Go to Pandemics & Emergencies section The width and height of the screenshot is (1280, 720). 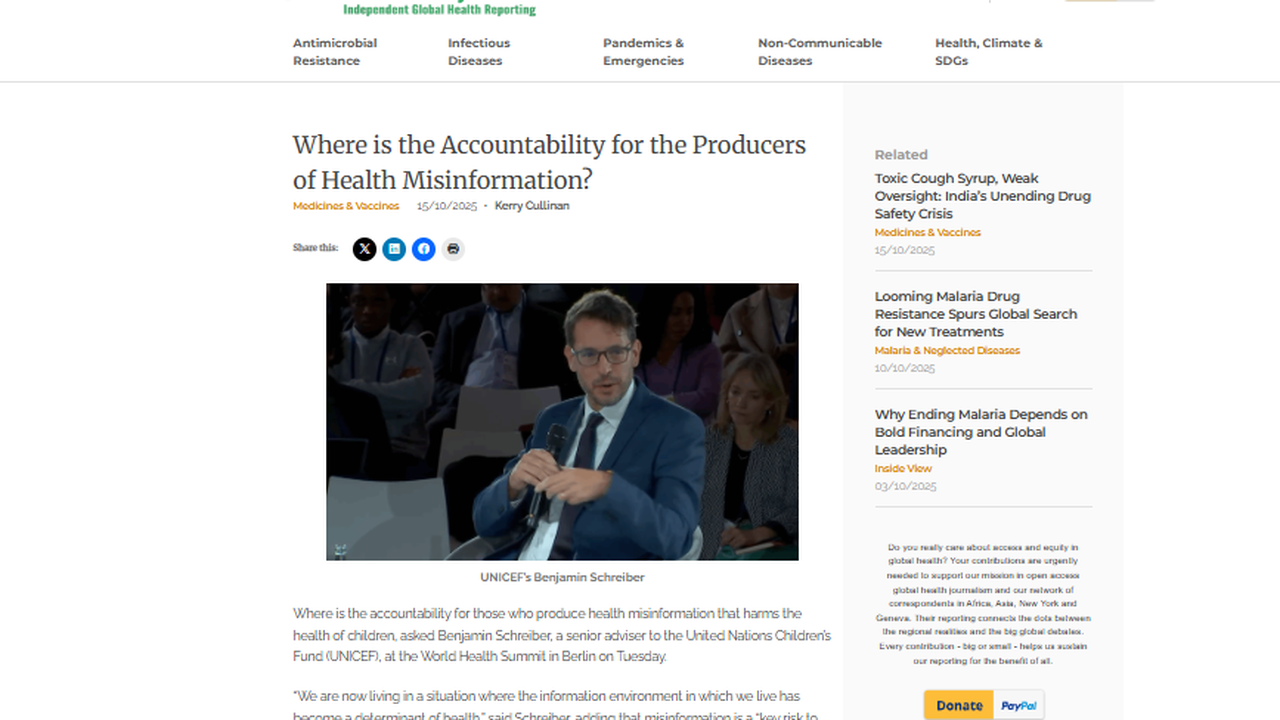[x=643, y=52]
